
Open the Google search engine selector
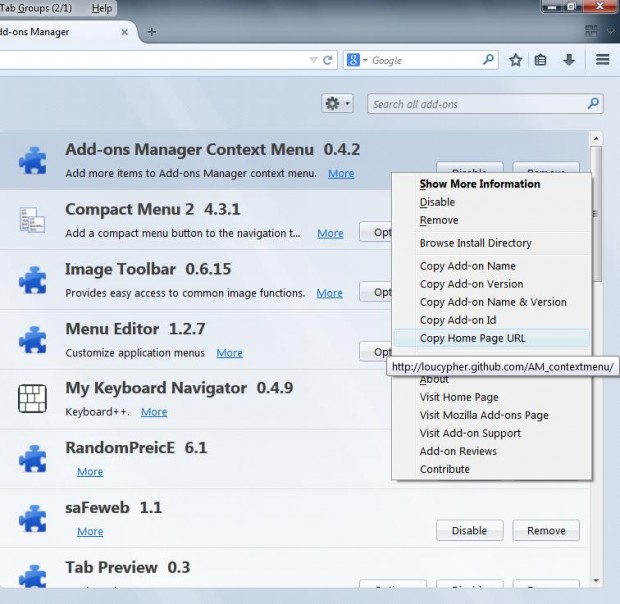pyautogui.click(x=357, y=60)
